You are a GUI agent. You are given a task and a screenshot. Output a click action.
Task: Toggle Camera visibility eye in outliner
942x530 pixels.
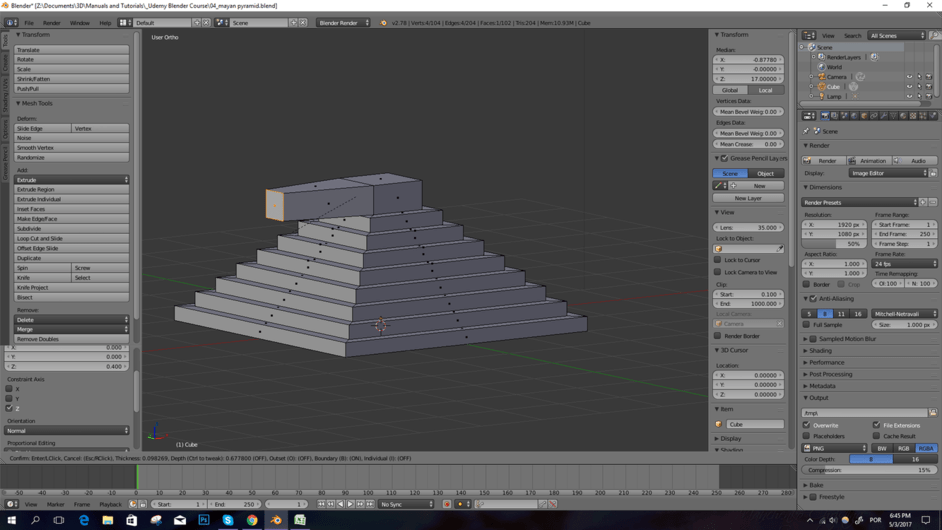[x=909, y=77]
